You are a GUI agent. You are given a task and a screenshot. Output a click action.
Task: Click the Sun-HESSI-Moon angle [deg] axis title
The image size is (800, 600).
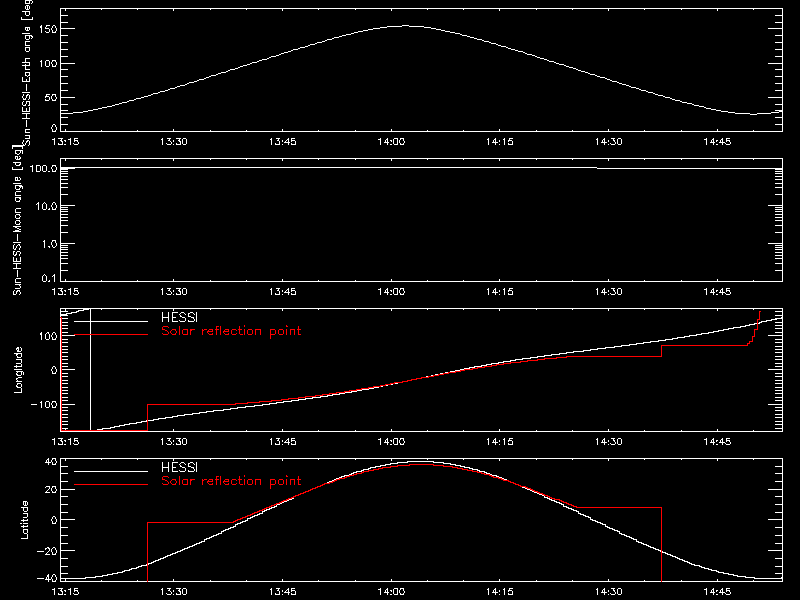[17, 220]
